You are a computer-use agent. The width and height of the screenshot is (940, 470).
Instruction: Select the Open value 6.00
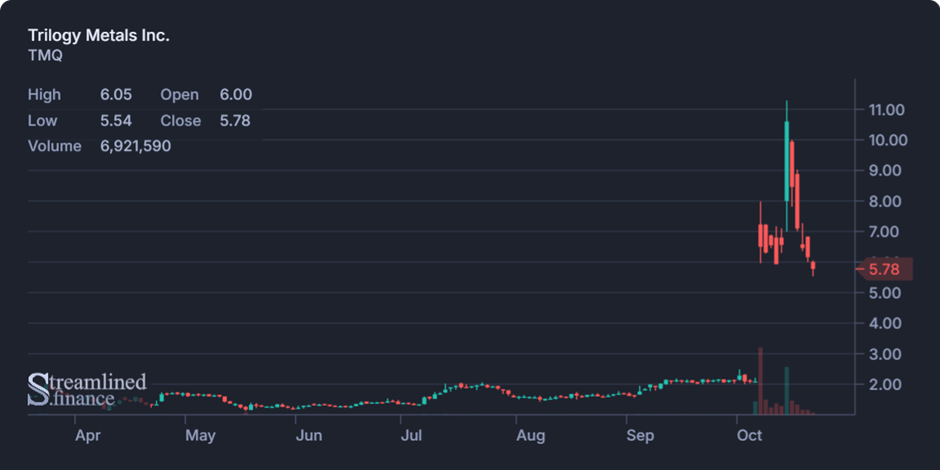coord(236,95)
